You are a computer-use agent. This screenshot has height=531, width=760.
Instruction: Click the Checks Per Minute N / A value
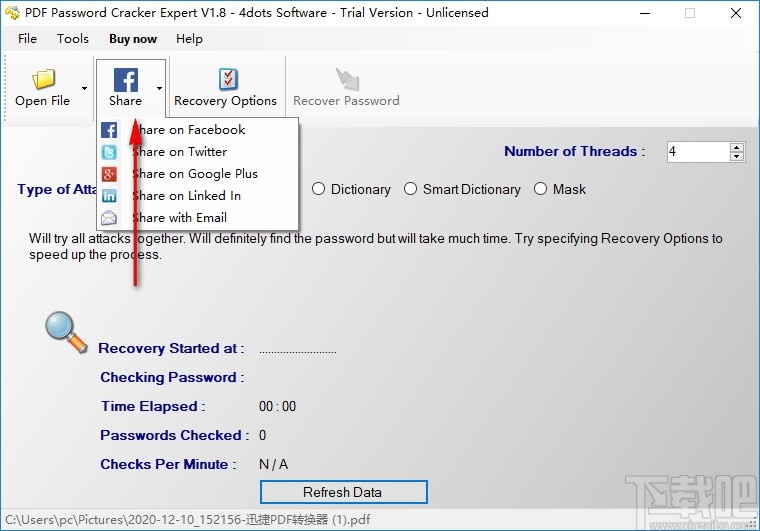273,464
